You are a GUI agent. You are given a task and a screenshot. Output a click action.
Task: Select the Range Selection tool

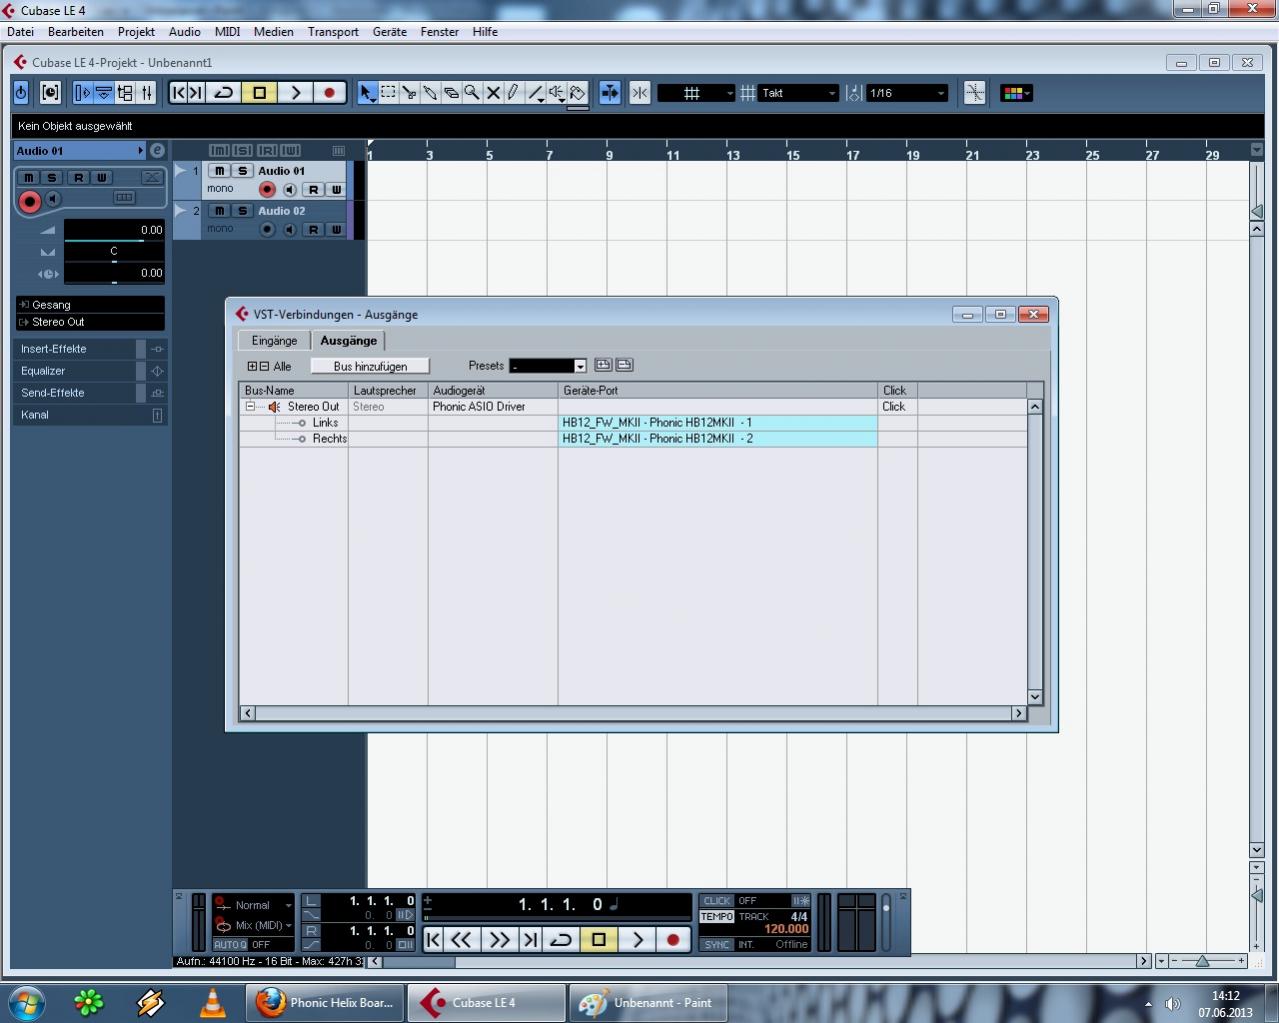tap(388, 93)
